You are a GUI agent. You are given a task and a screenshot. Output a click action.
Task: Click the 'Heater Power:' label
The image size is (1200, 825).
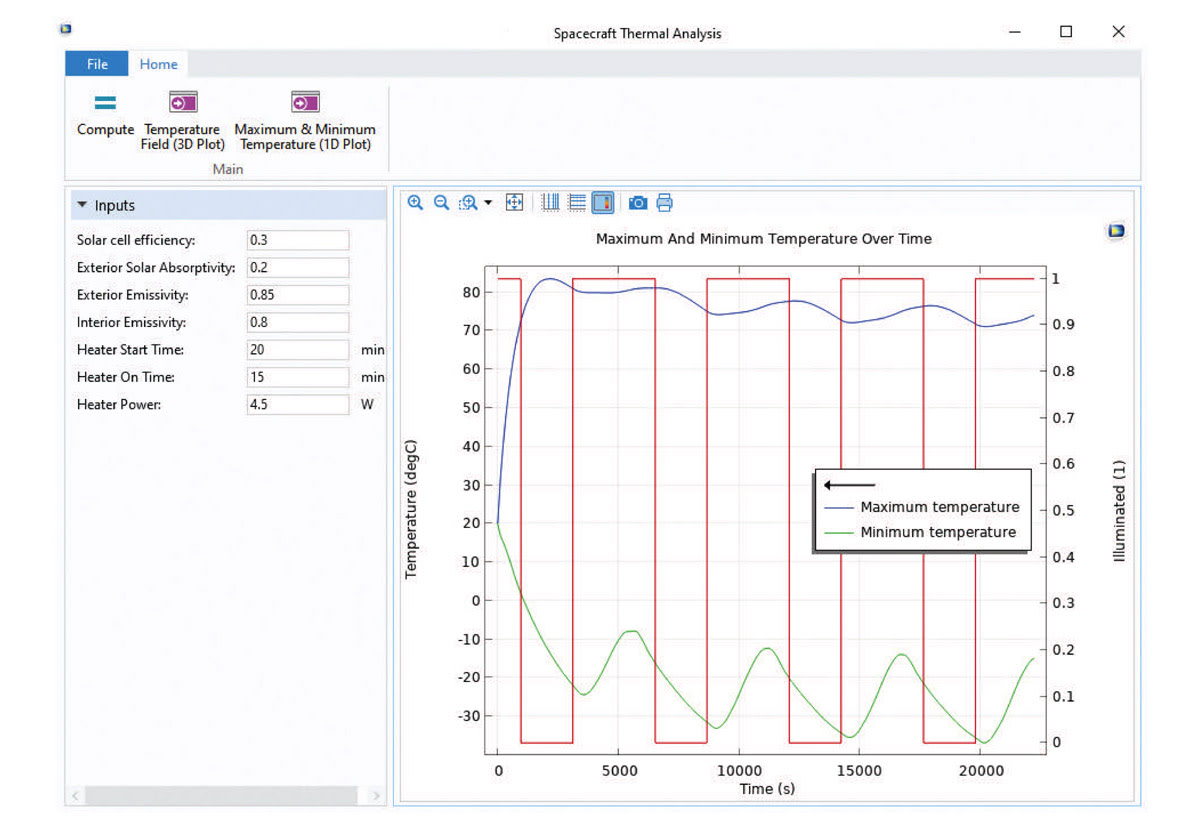pos(117,406)
